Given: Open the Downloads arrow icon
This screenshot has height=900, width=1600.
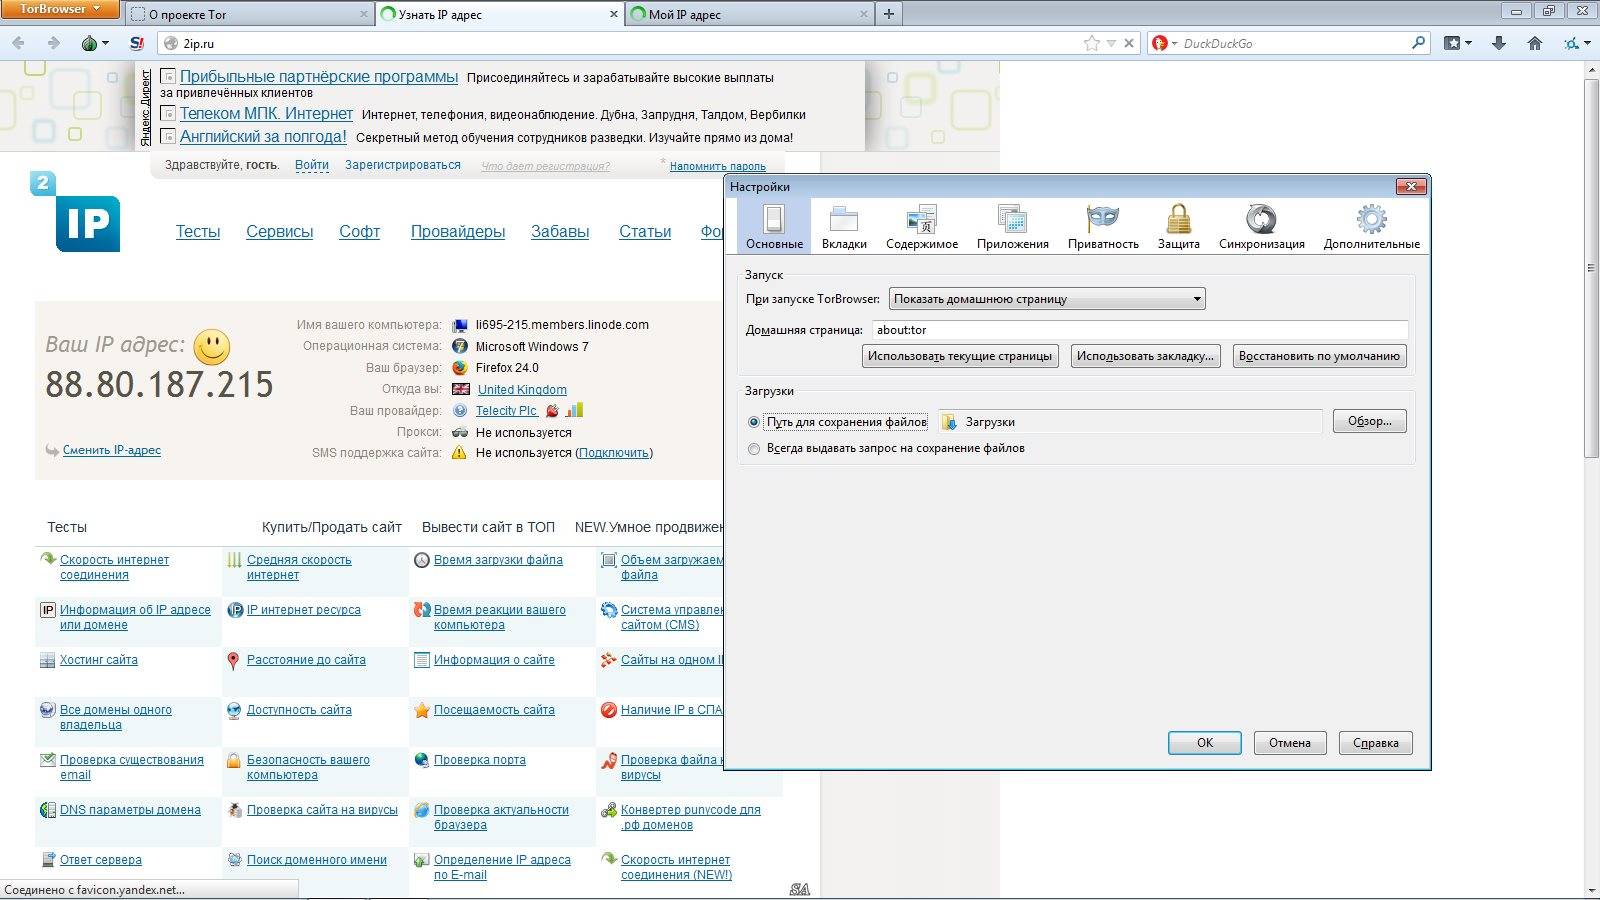Looking at the screenshot, I should tap(1498, 43).
